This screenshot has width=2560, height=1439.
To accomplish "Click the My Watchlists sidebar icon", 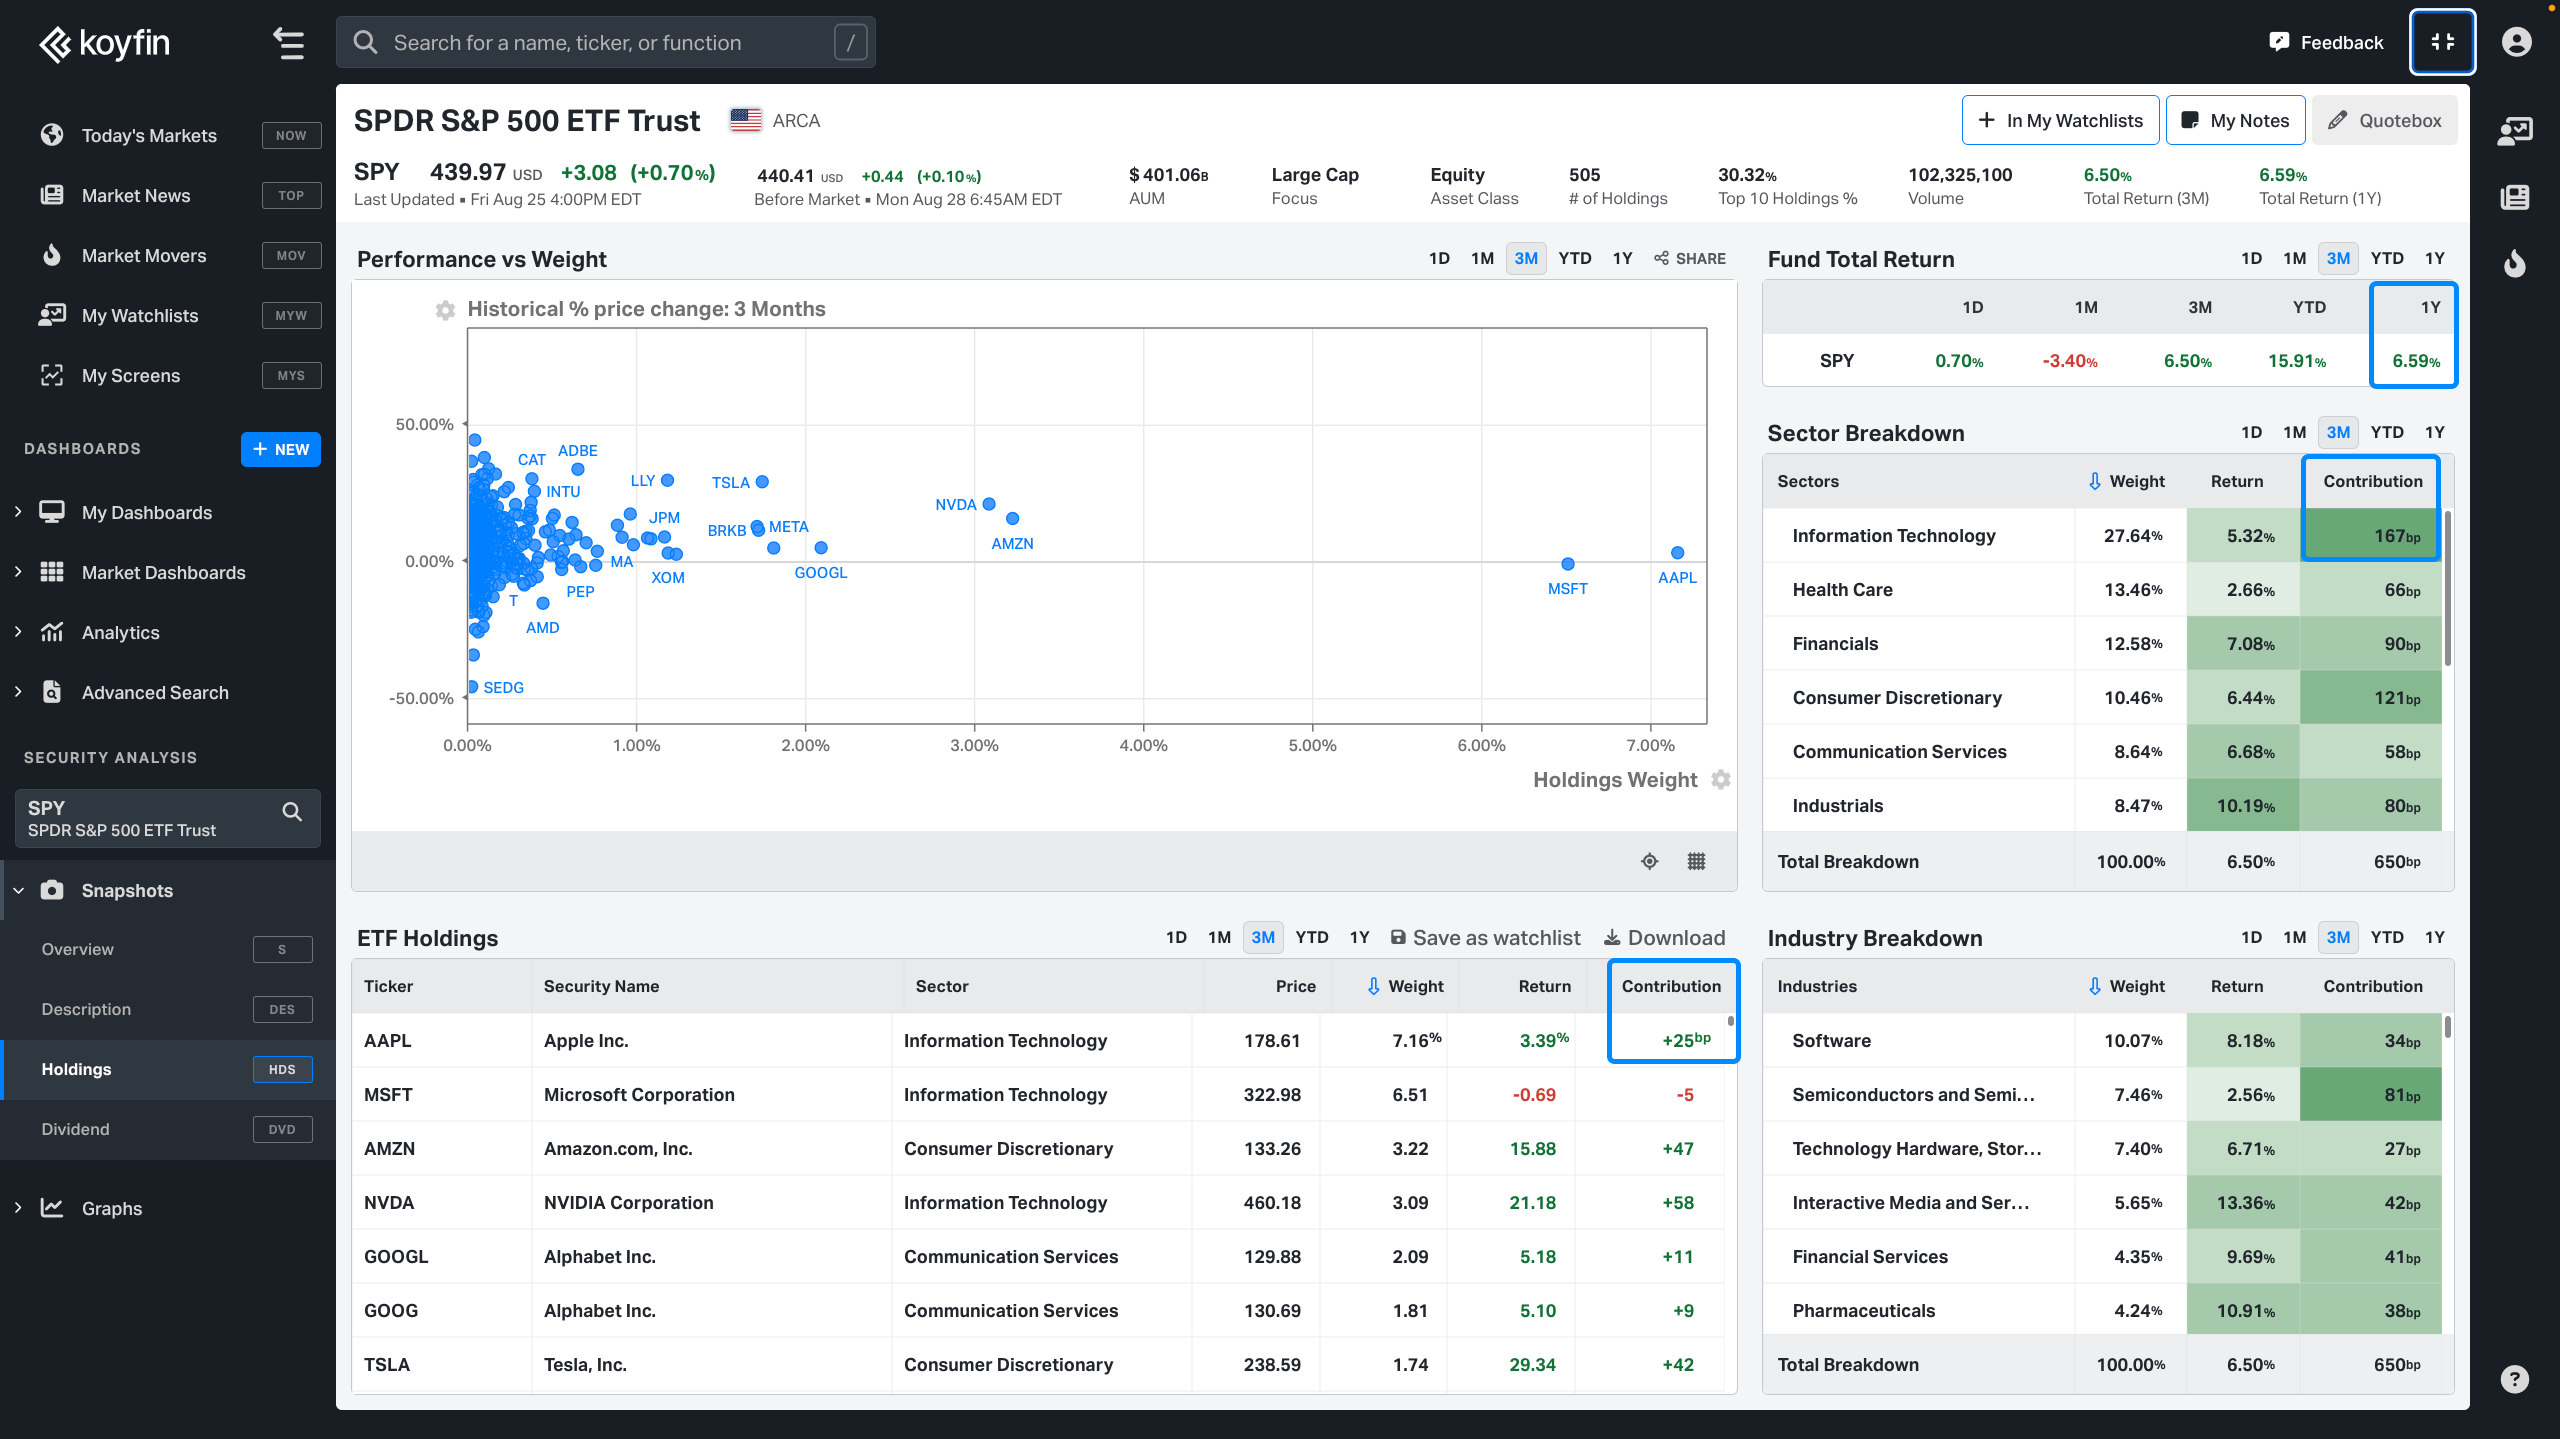I will (52, 315).
